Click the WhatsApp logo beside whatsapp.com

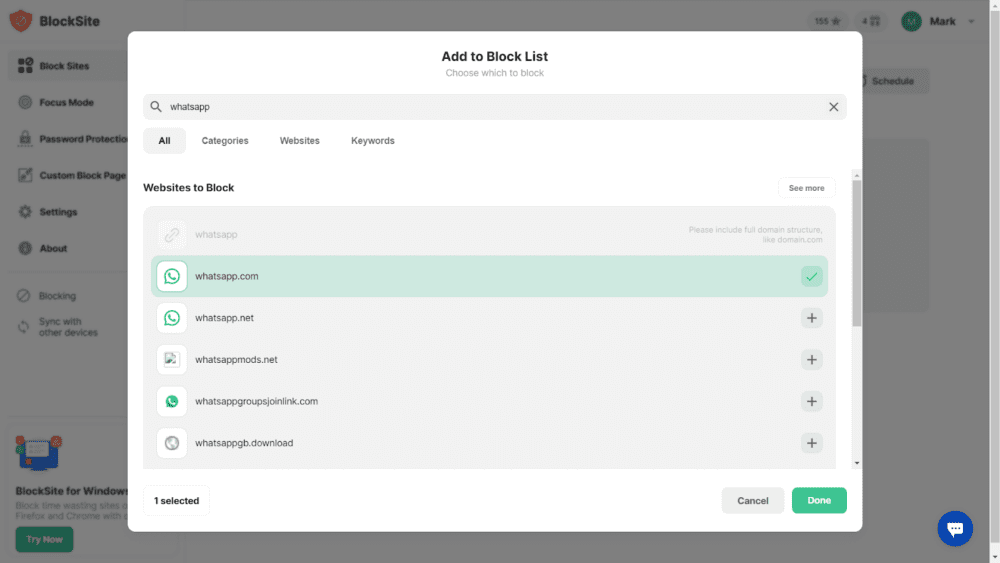click(172, 276)
